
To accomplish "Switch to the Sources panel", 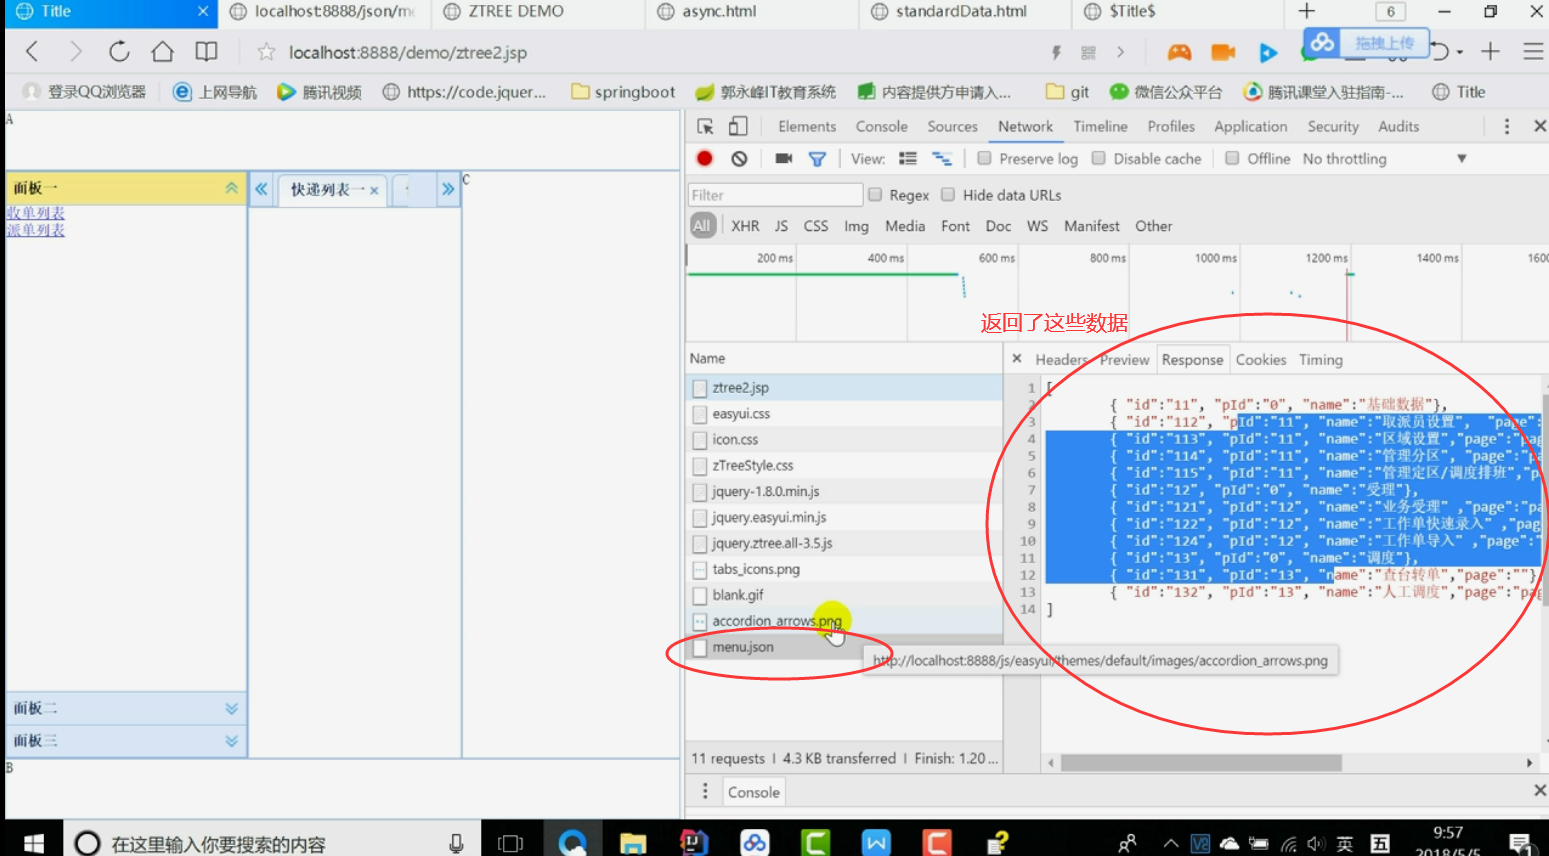I will coord(952,127).
